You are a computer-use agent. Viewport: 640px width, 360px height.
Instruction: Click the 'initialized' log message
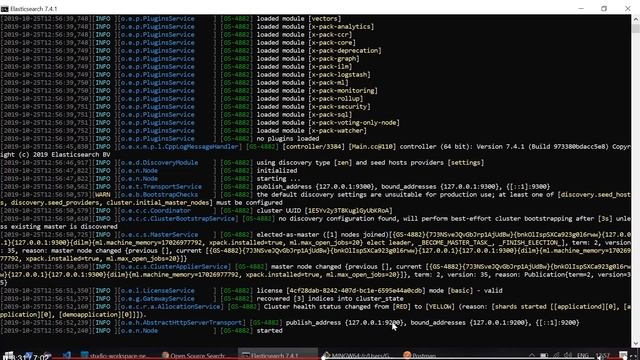[277, 171]
